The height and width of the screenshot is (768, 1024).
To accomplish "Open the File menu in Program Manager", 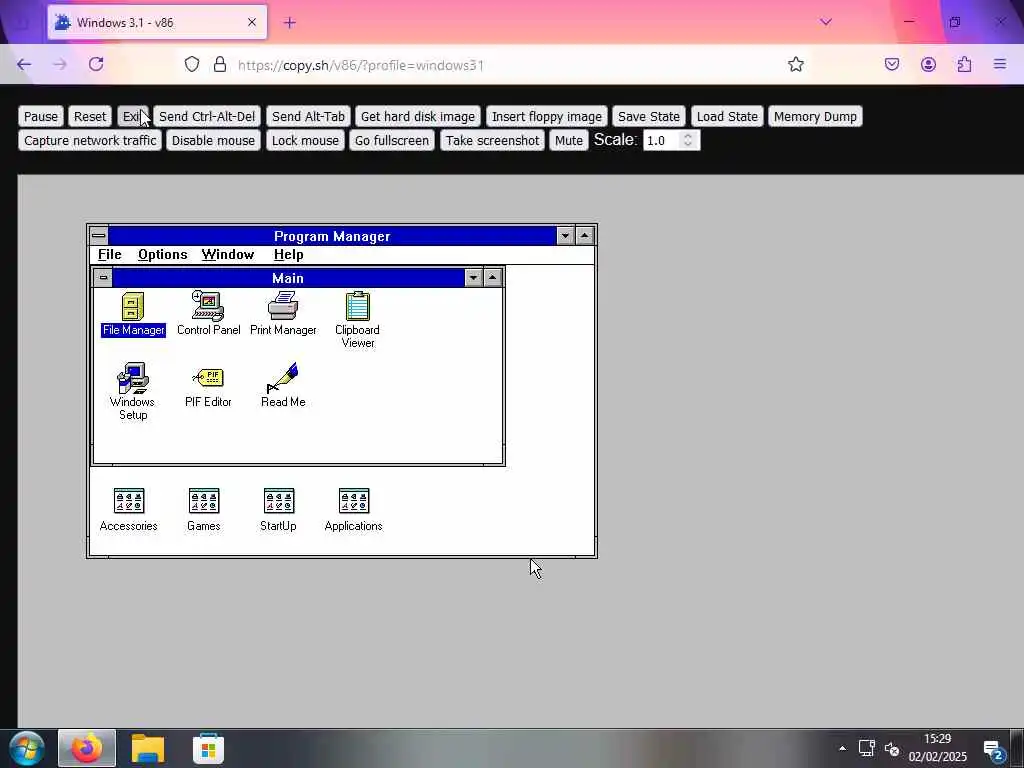I will (110, 255).
